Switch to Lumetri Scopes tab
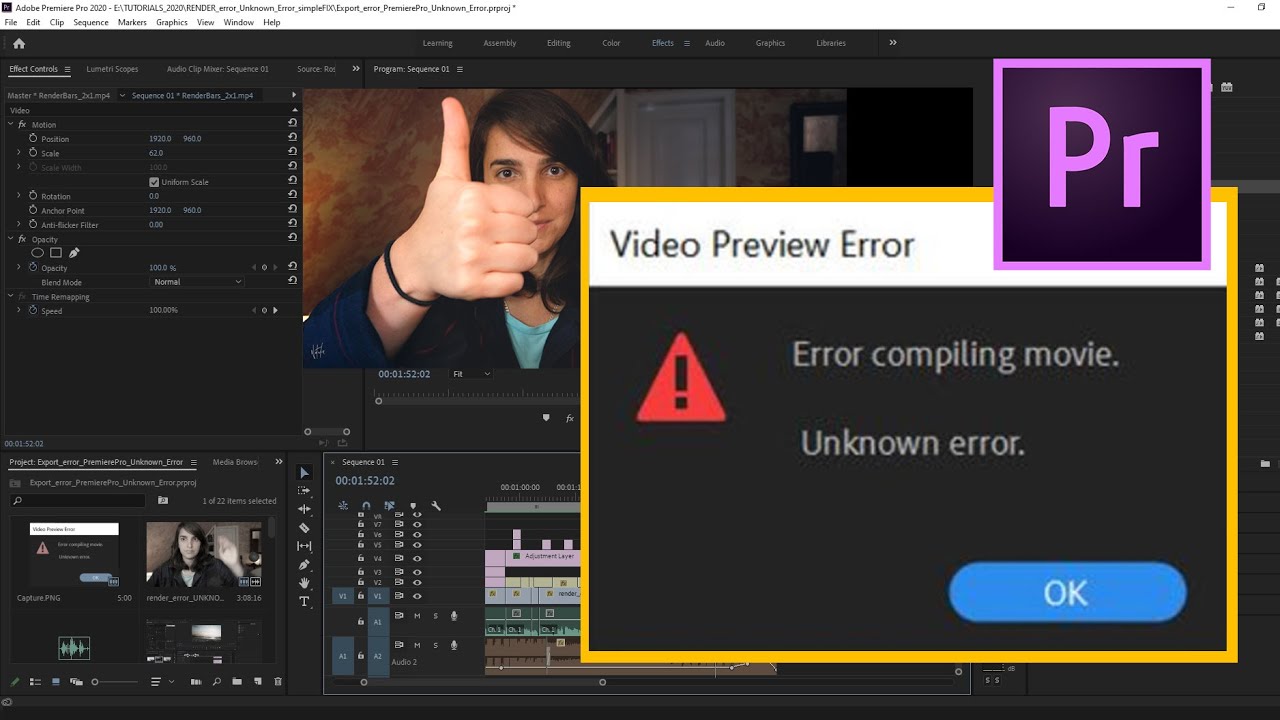 (113, 69)
